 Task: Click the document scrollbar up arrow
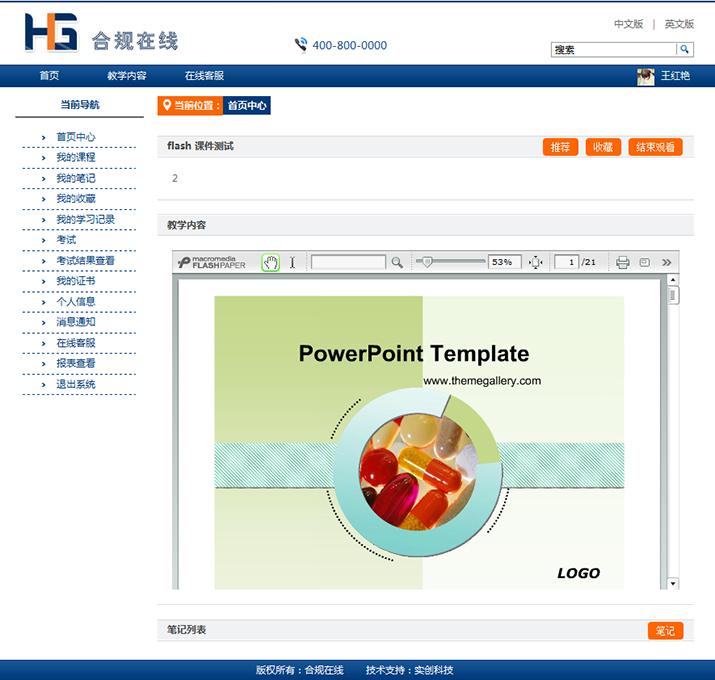coord(673,279)
